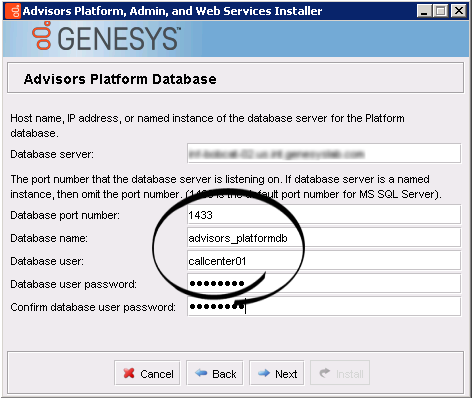The image size is (472, 398).
Task: Proceed with the Next button
Action: coord(277,373)
